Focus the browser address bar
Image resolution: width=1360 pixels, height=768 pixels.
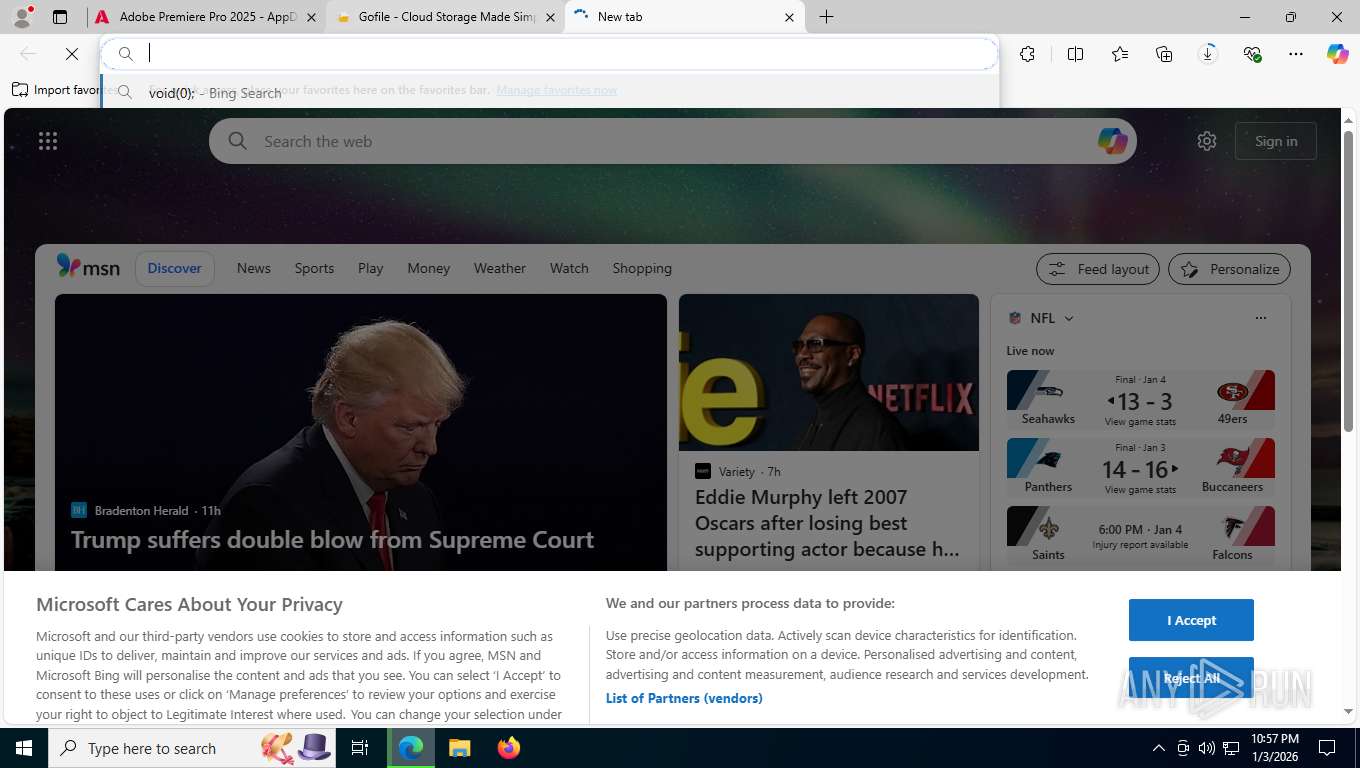click(x=550, y=54)
